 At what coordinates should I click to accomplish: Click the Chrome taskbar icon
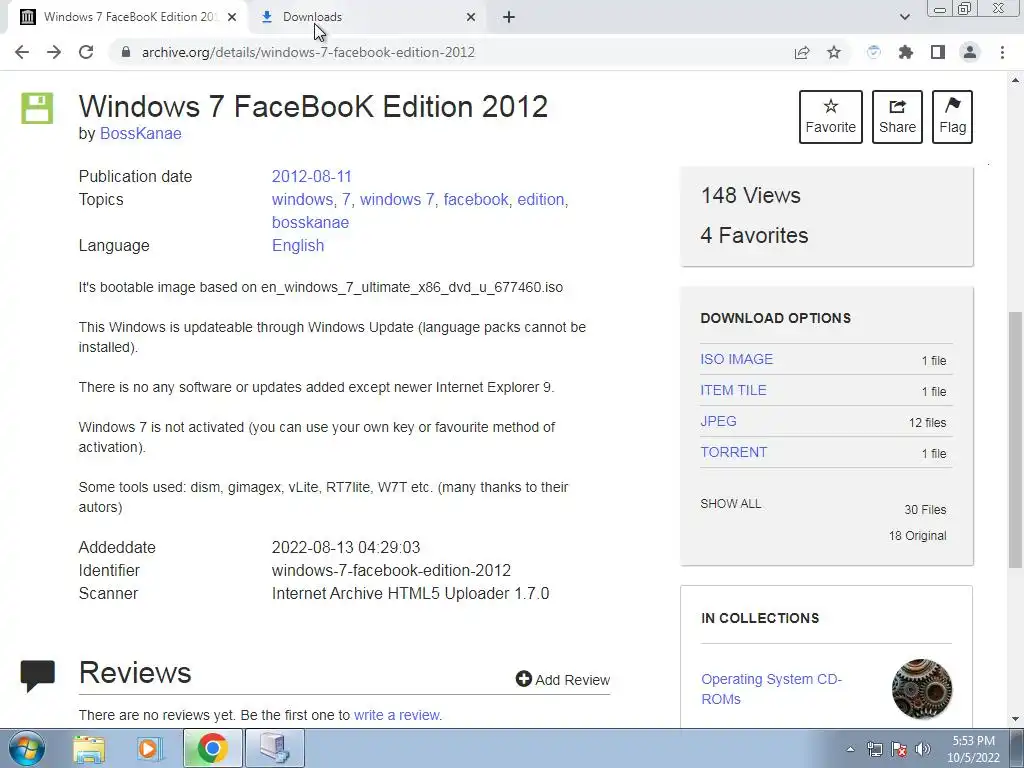pyautogui.click(x=212, y=748)
